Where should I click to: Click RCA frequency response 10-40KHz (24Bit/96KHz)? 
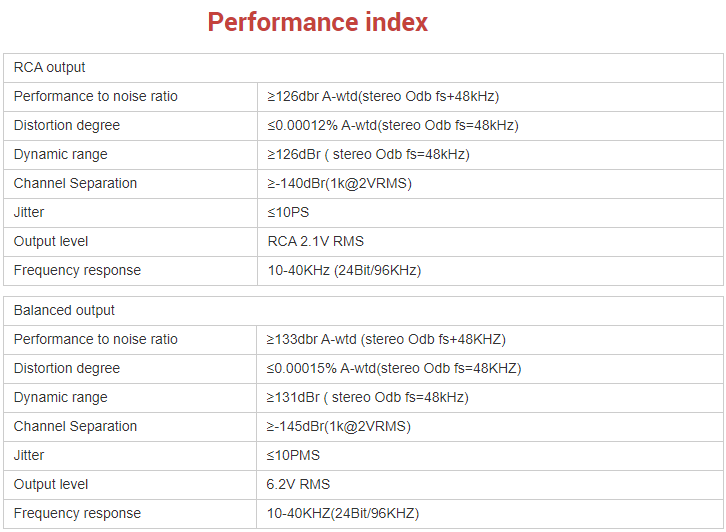click(x=344, y=271)
